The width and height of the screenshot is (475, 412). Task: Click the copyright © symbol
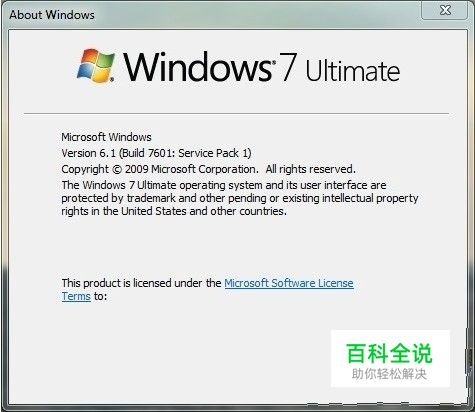pos(117,169)
